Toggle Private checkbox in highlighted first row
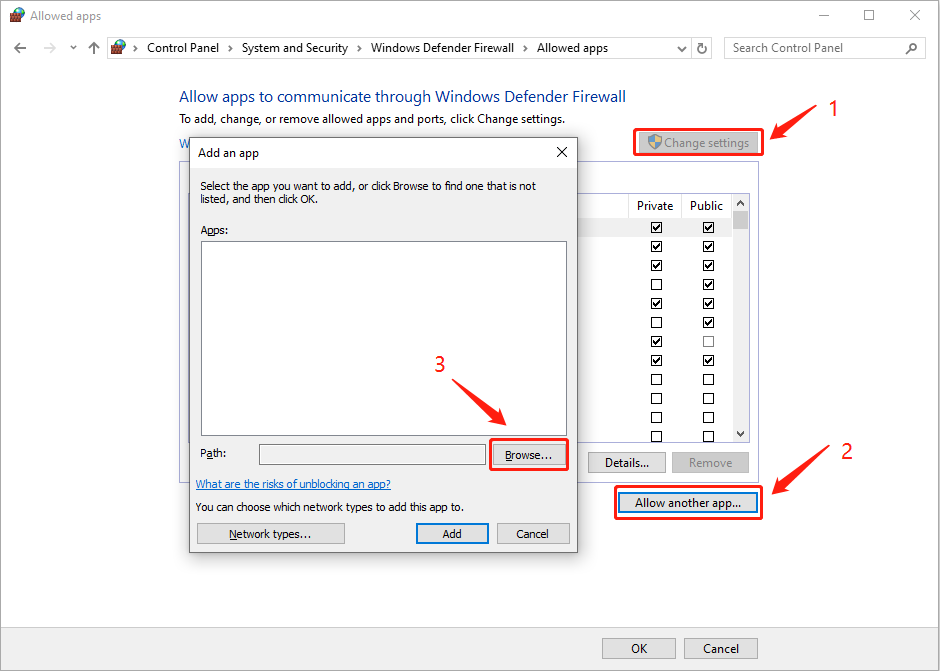 point(656,227)
